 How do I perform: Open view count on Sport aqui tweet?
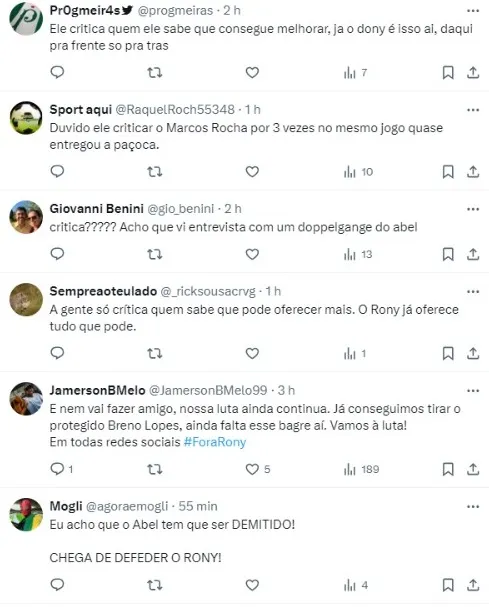pos(358,172)
